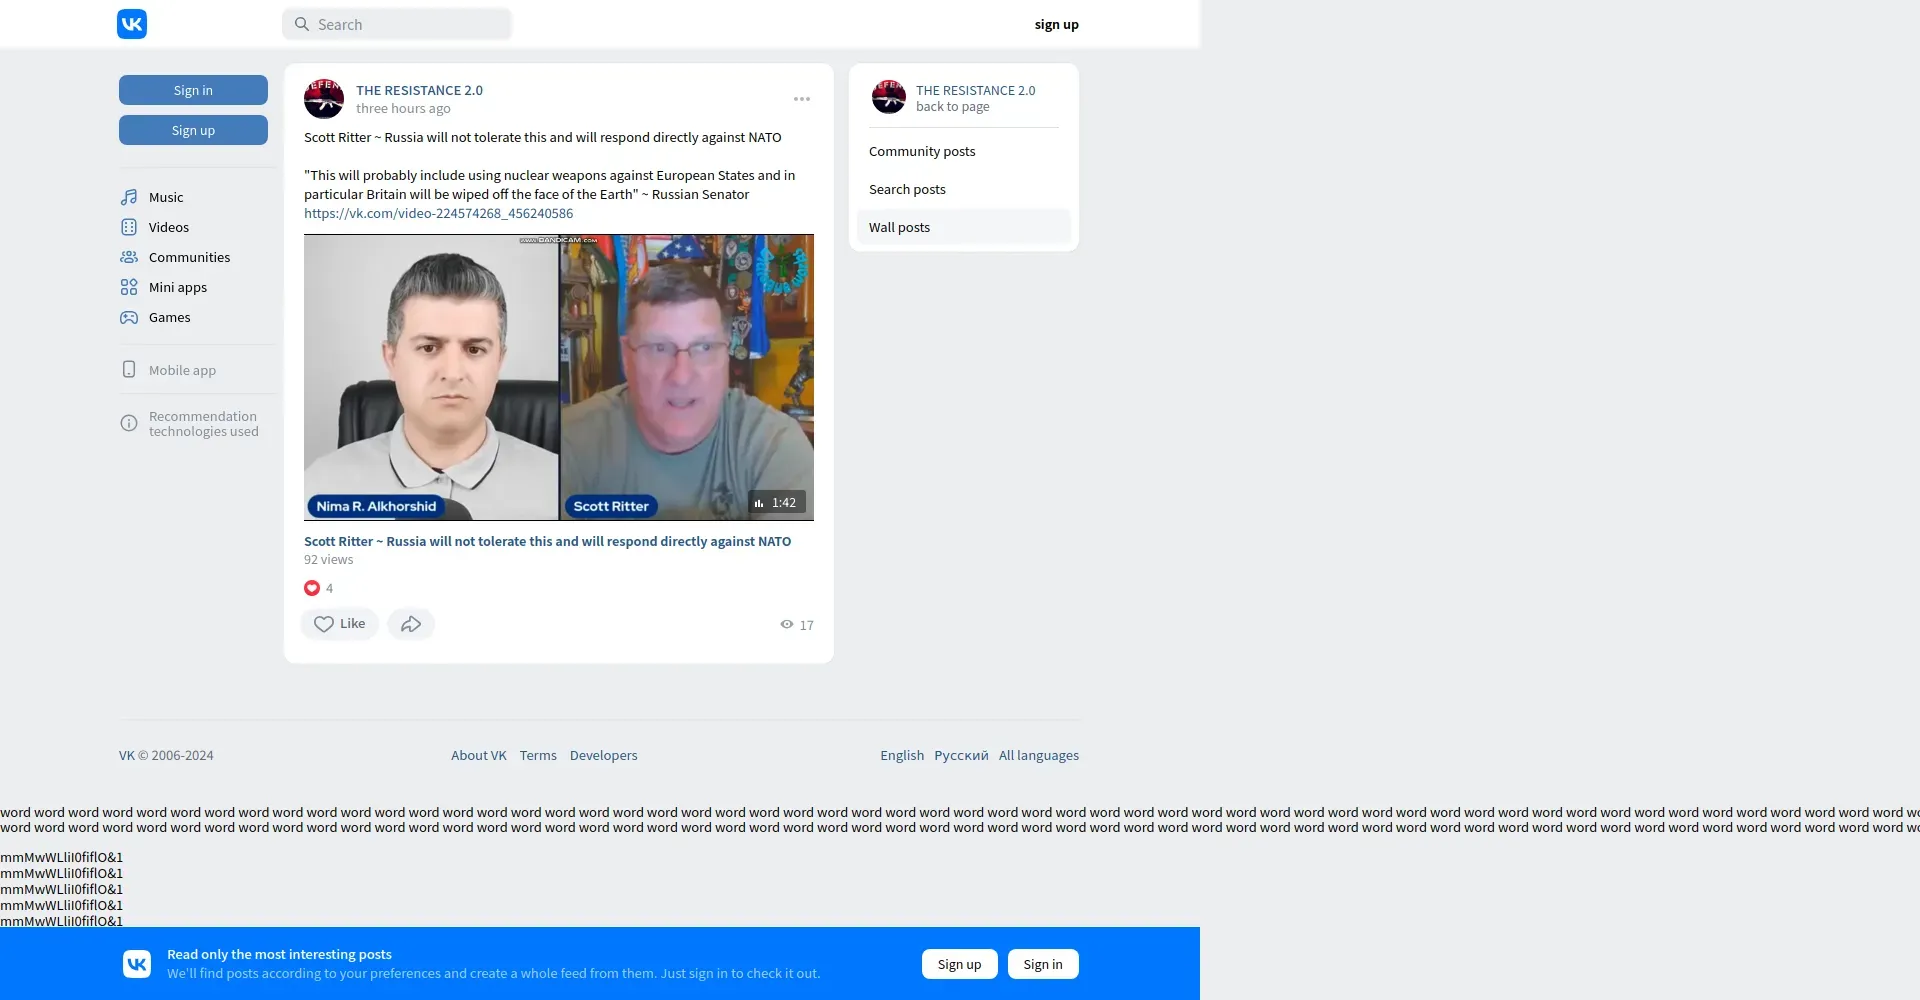Select the Search posts tab
The height and width of the screenshot is (1000, 1920).
point(964,189)
